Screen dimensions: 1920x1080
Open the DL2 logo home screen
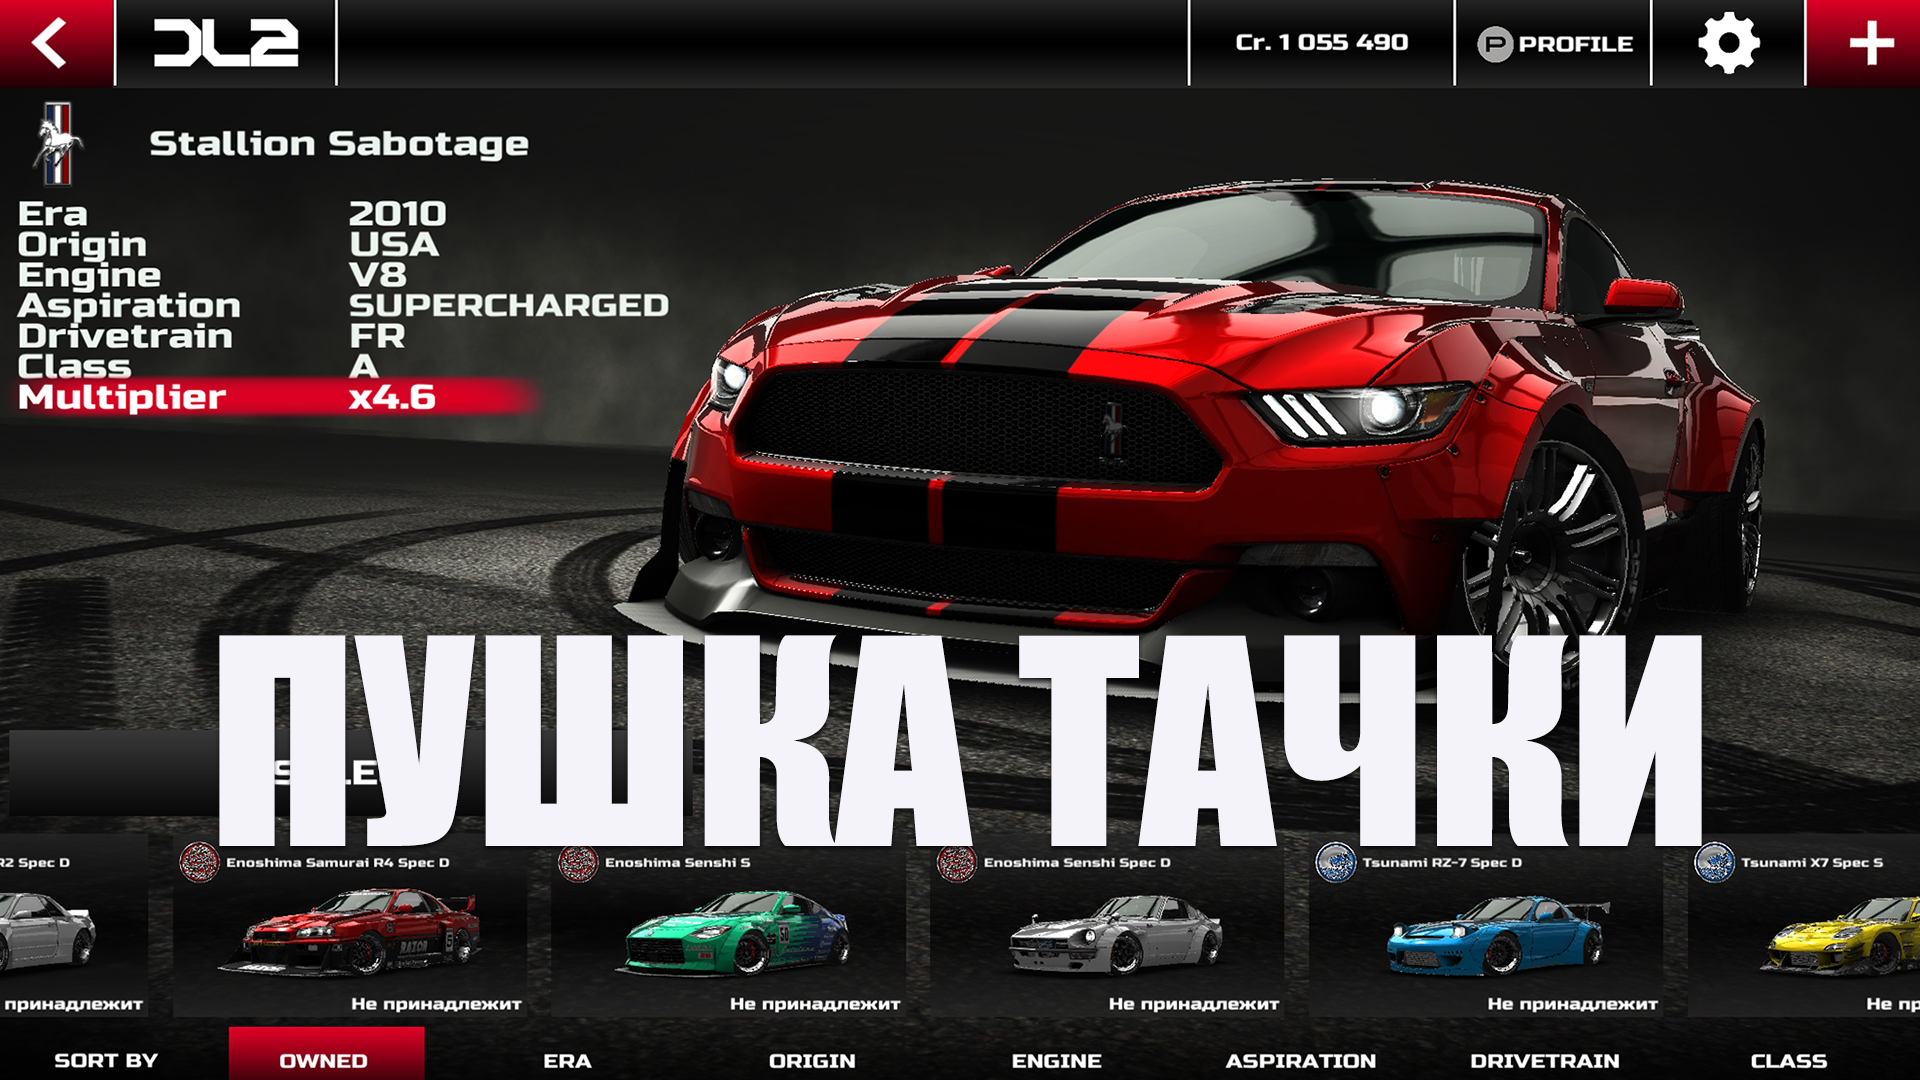coord(226,43)
